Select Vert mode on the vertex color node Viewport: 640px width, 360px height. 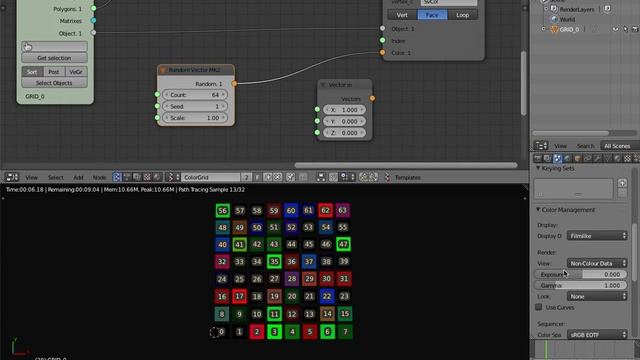[x=402, y=15]
